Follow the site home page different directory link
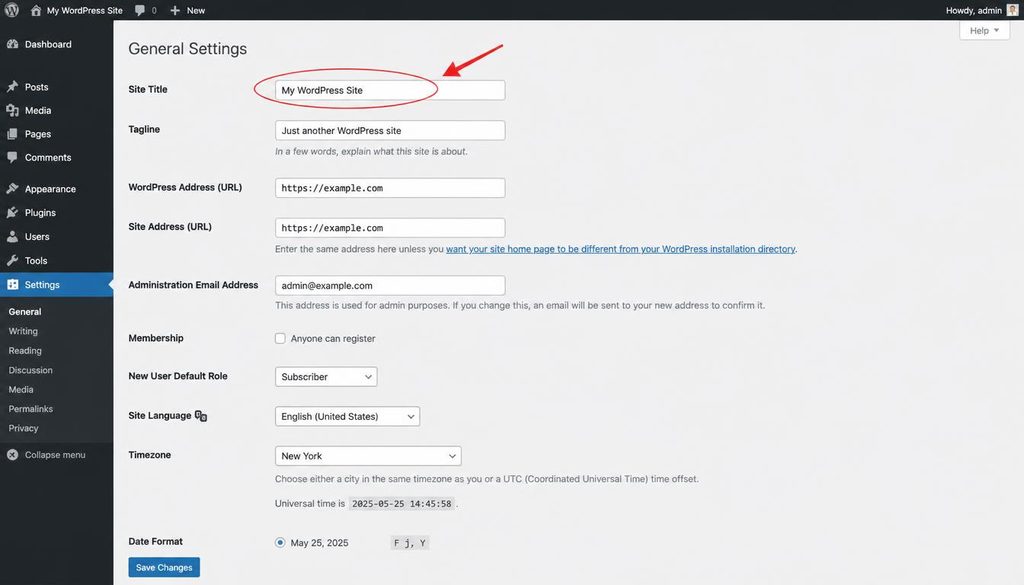 [620, 249]
